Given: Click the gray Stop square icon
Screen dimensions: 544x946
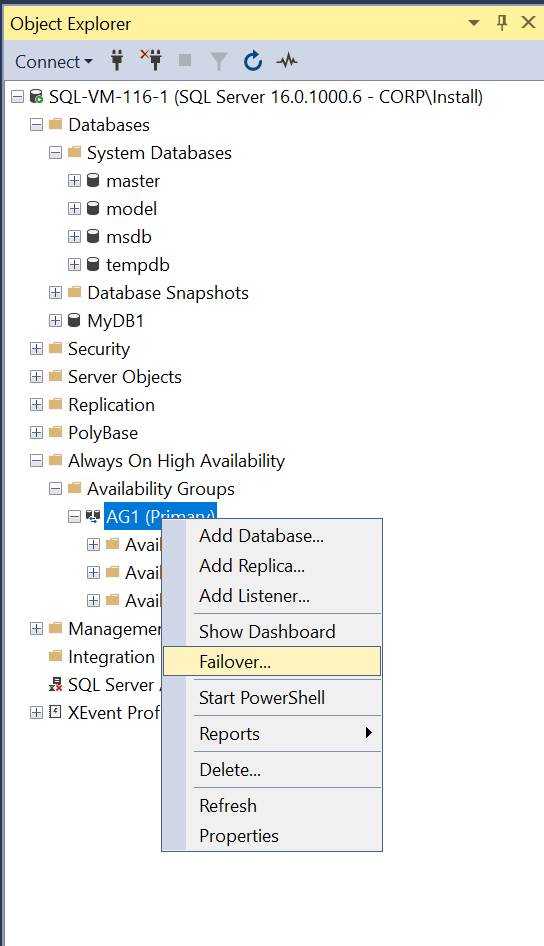Looking at the screenshot, I should pyautogui.click(x=185, y=60).
